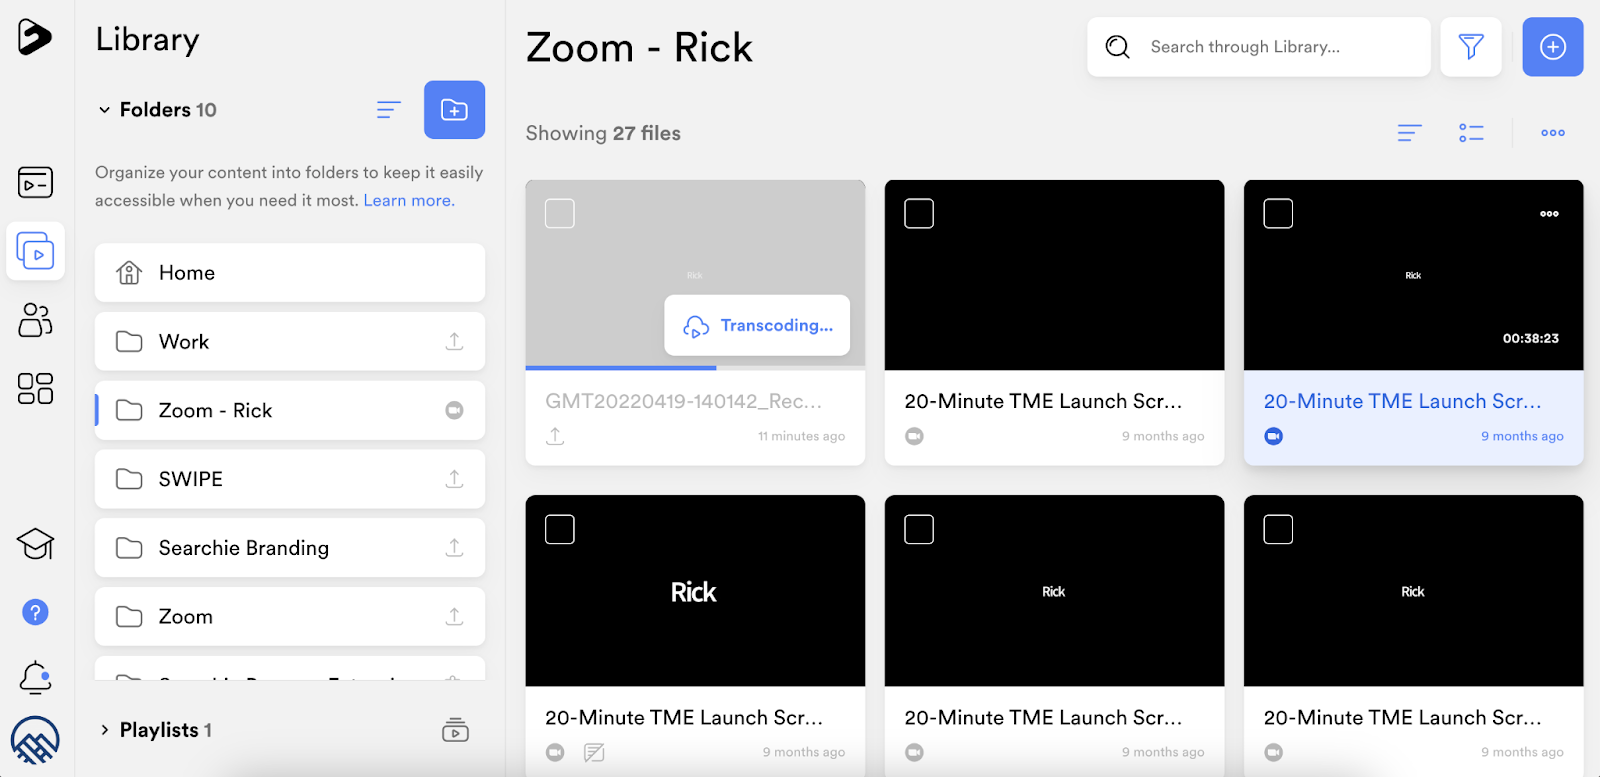Open the SWIPE folder
Viewport: 1600px width, 777px height.
[290, 479]
